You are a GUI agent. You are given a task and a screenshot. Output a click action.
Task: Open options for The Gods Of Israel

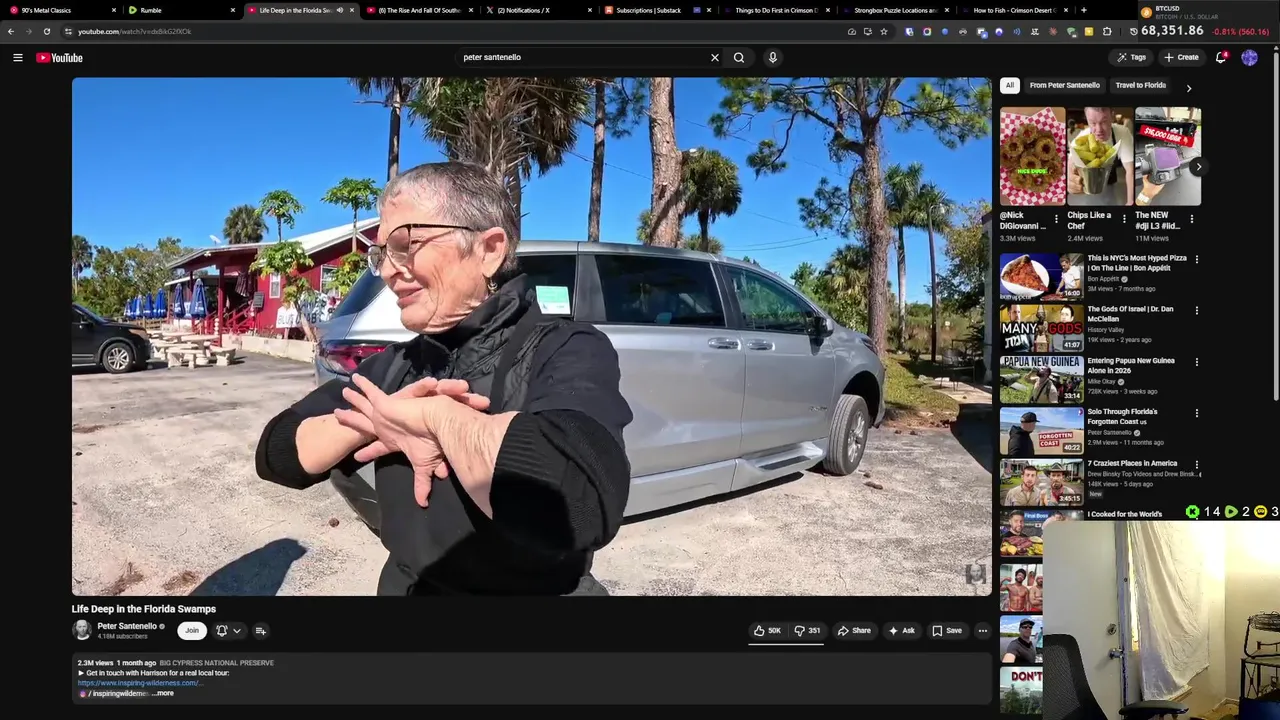[x=1196, y=310]
